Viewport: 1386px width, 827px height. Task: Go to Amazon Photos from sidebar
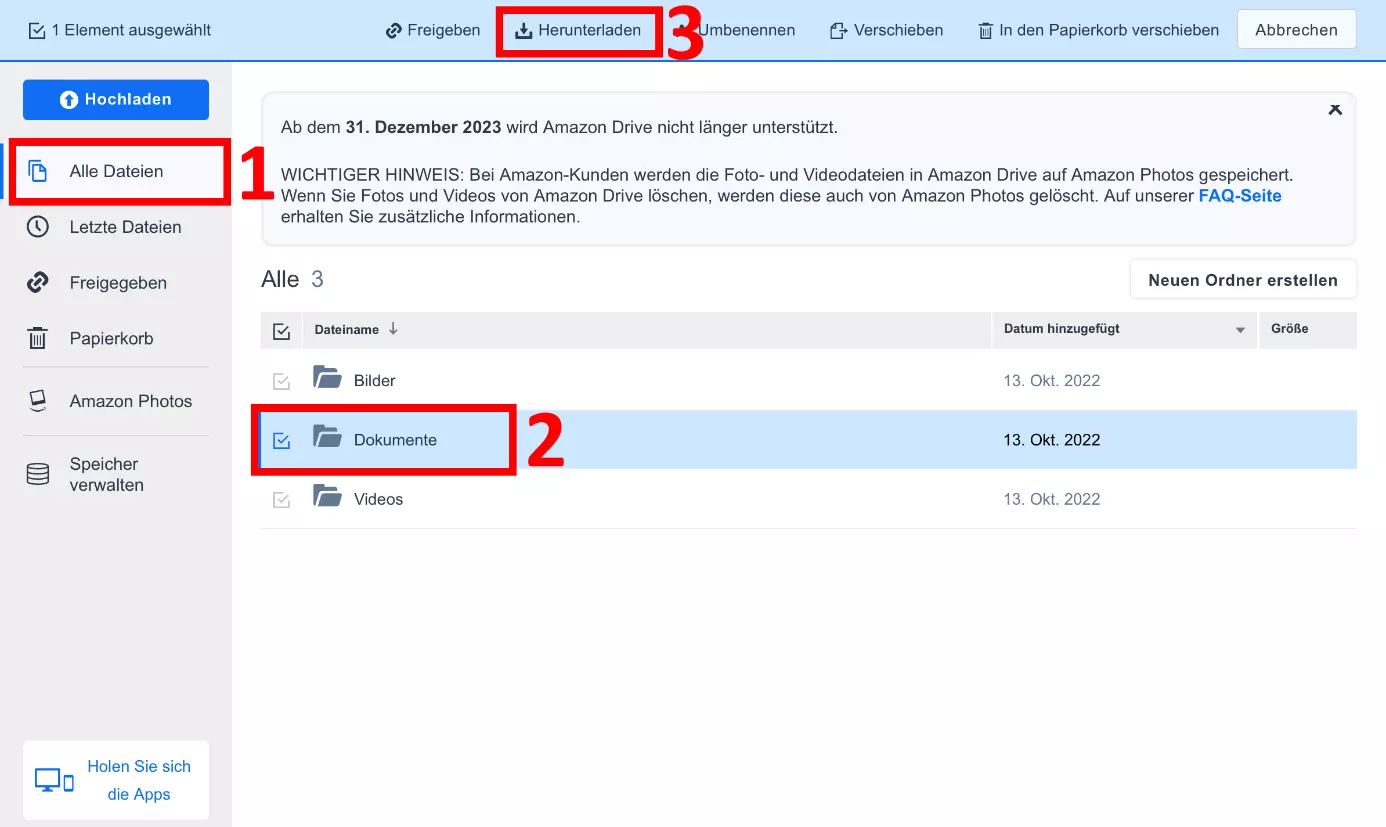pos(131,401)
